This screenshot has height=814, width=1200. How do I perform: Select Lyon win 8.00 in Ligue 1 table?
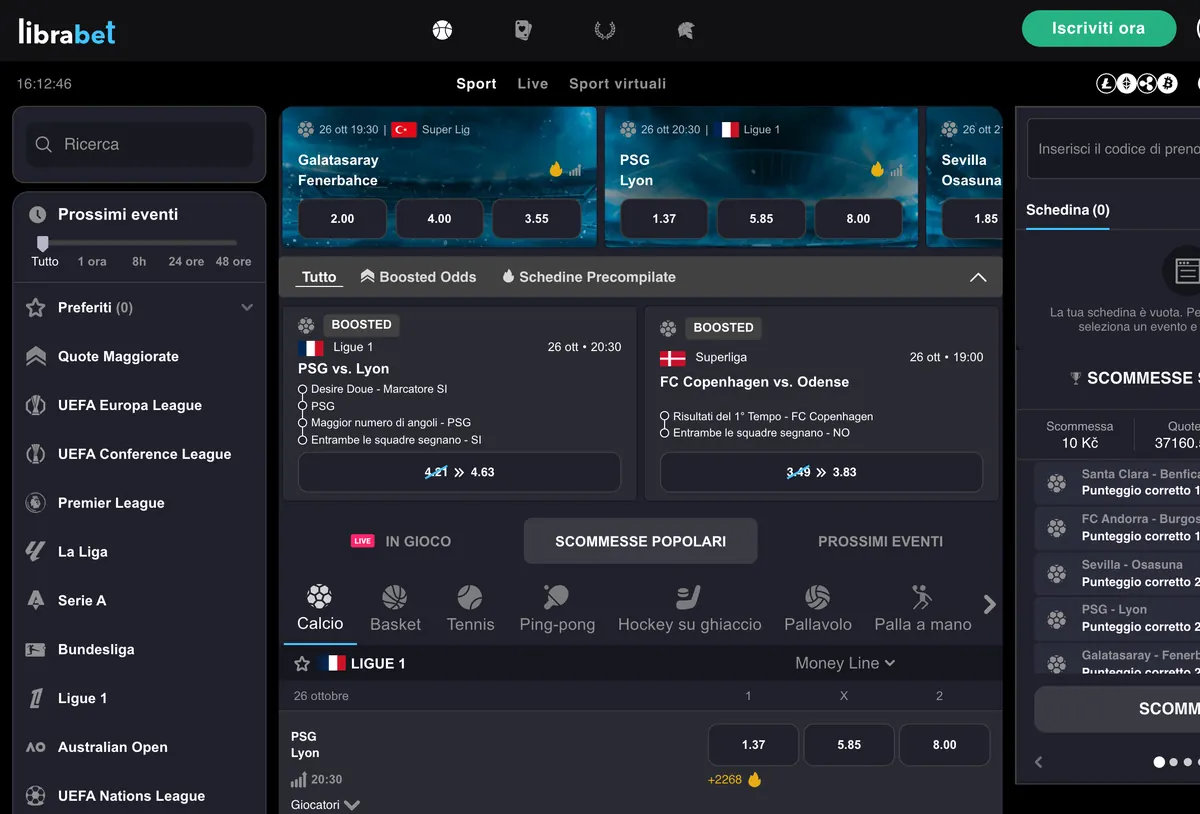click(x=944, y=745)
